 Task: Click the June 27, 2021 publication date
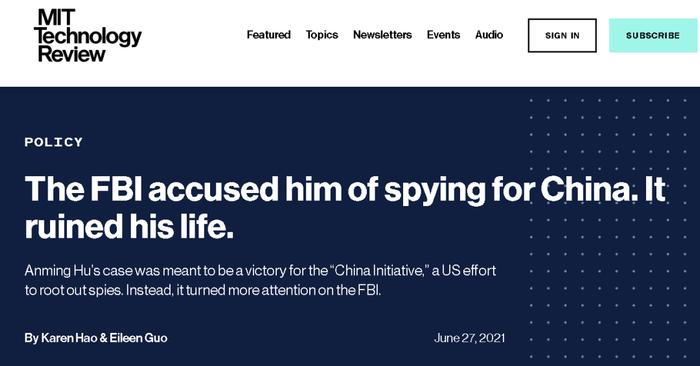tap(469, 338)
